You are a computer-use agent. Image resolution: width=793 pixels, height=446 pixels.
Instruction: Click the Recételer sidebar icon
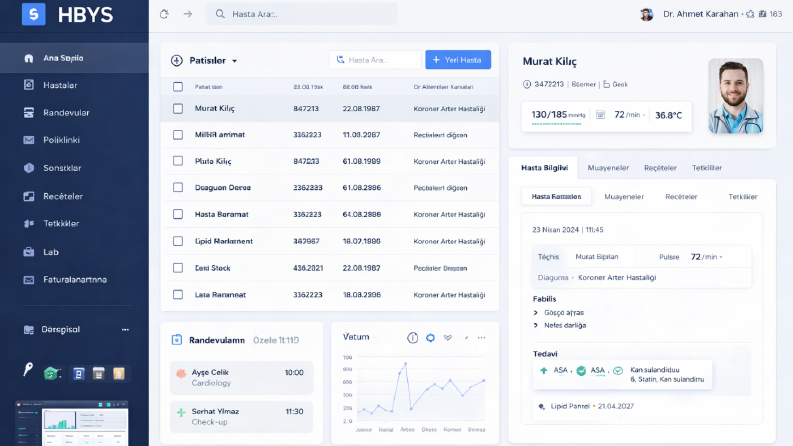point(29,196)
